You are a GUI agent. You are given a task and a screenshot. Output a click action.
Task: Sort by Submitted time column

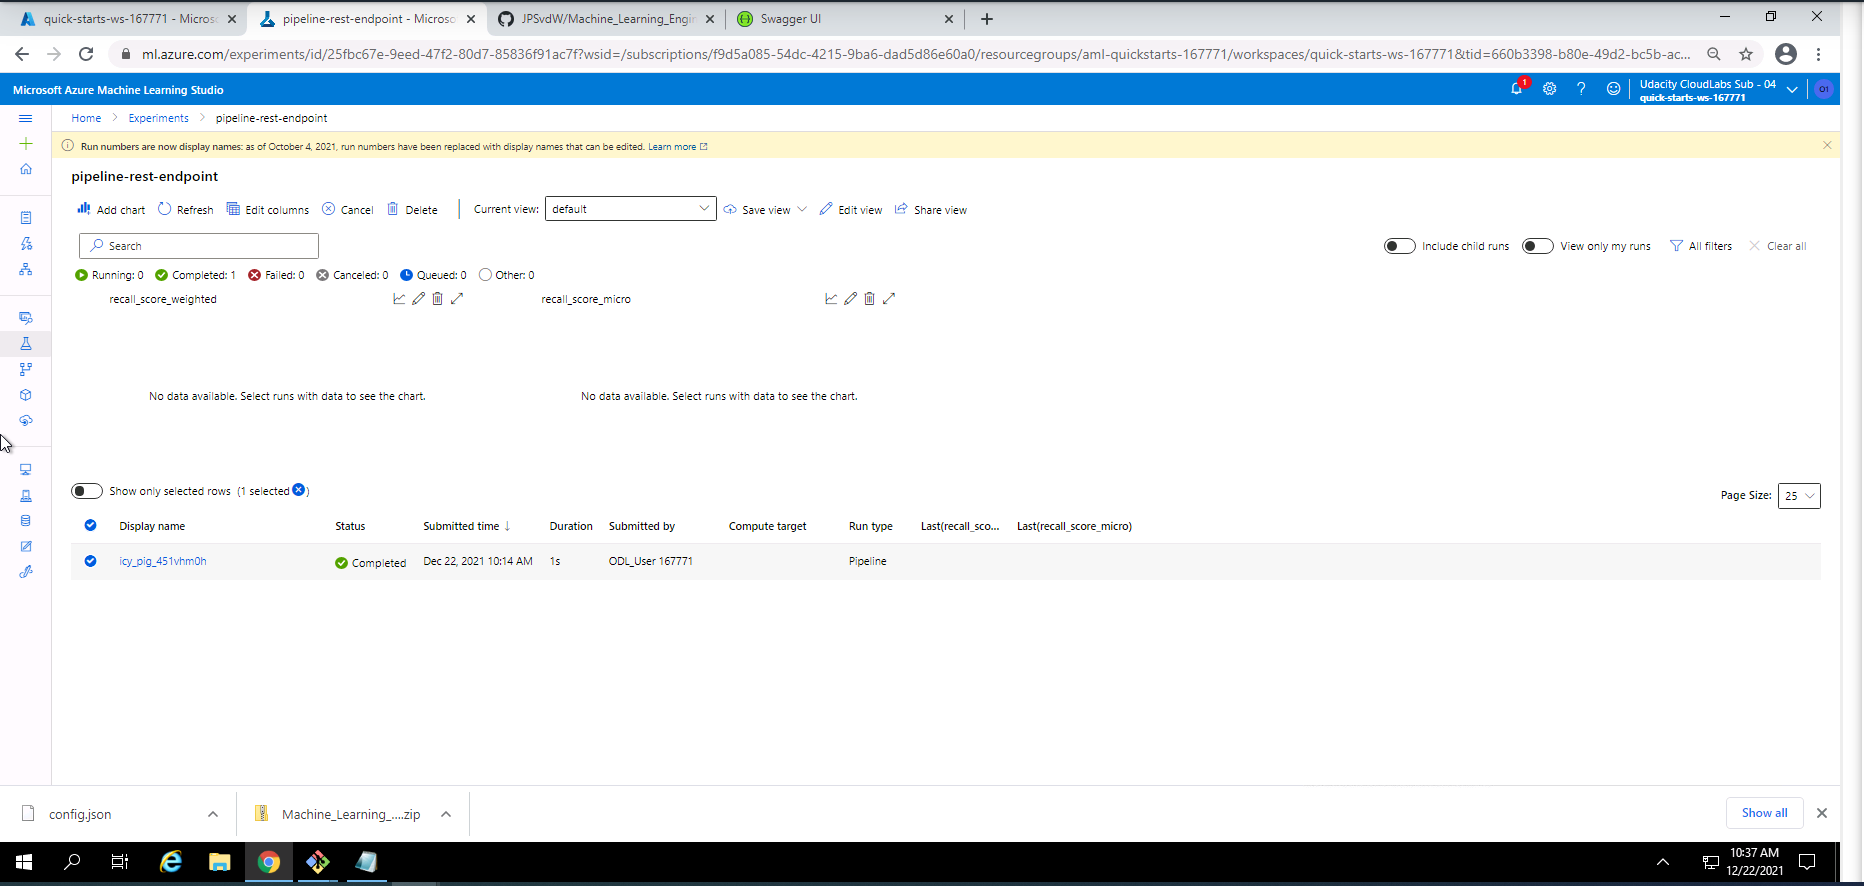[x=466, y=526]
